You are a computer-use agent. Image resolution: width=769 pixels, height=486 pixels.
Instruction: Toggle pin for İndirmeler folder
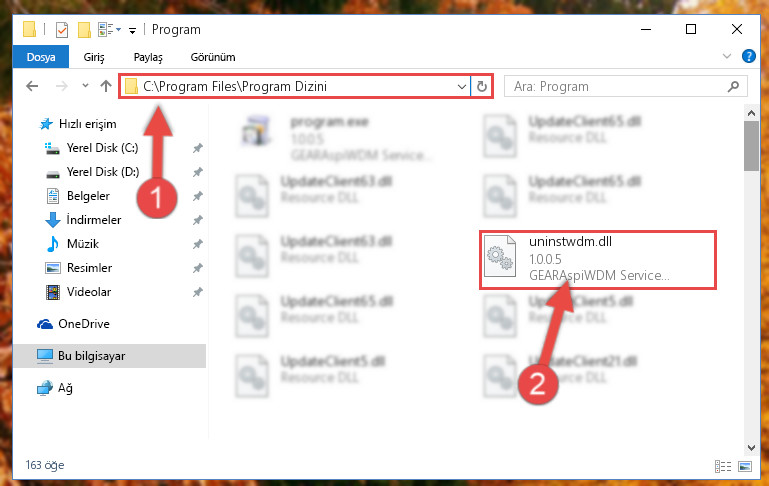(x=198, y=220)
